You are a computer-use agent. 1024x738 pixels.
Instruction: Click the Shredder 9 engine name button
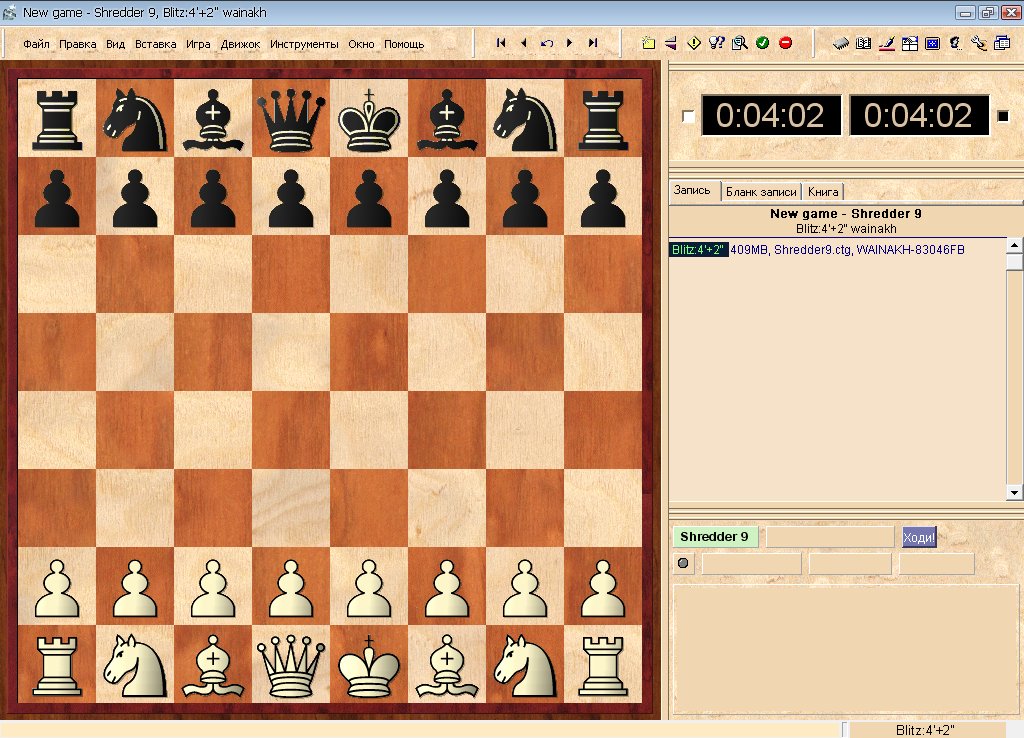(715, 537)
